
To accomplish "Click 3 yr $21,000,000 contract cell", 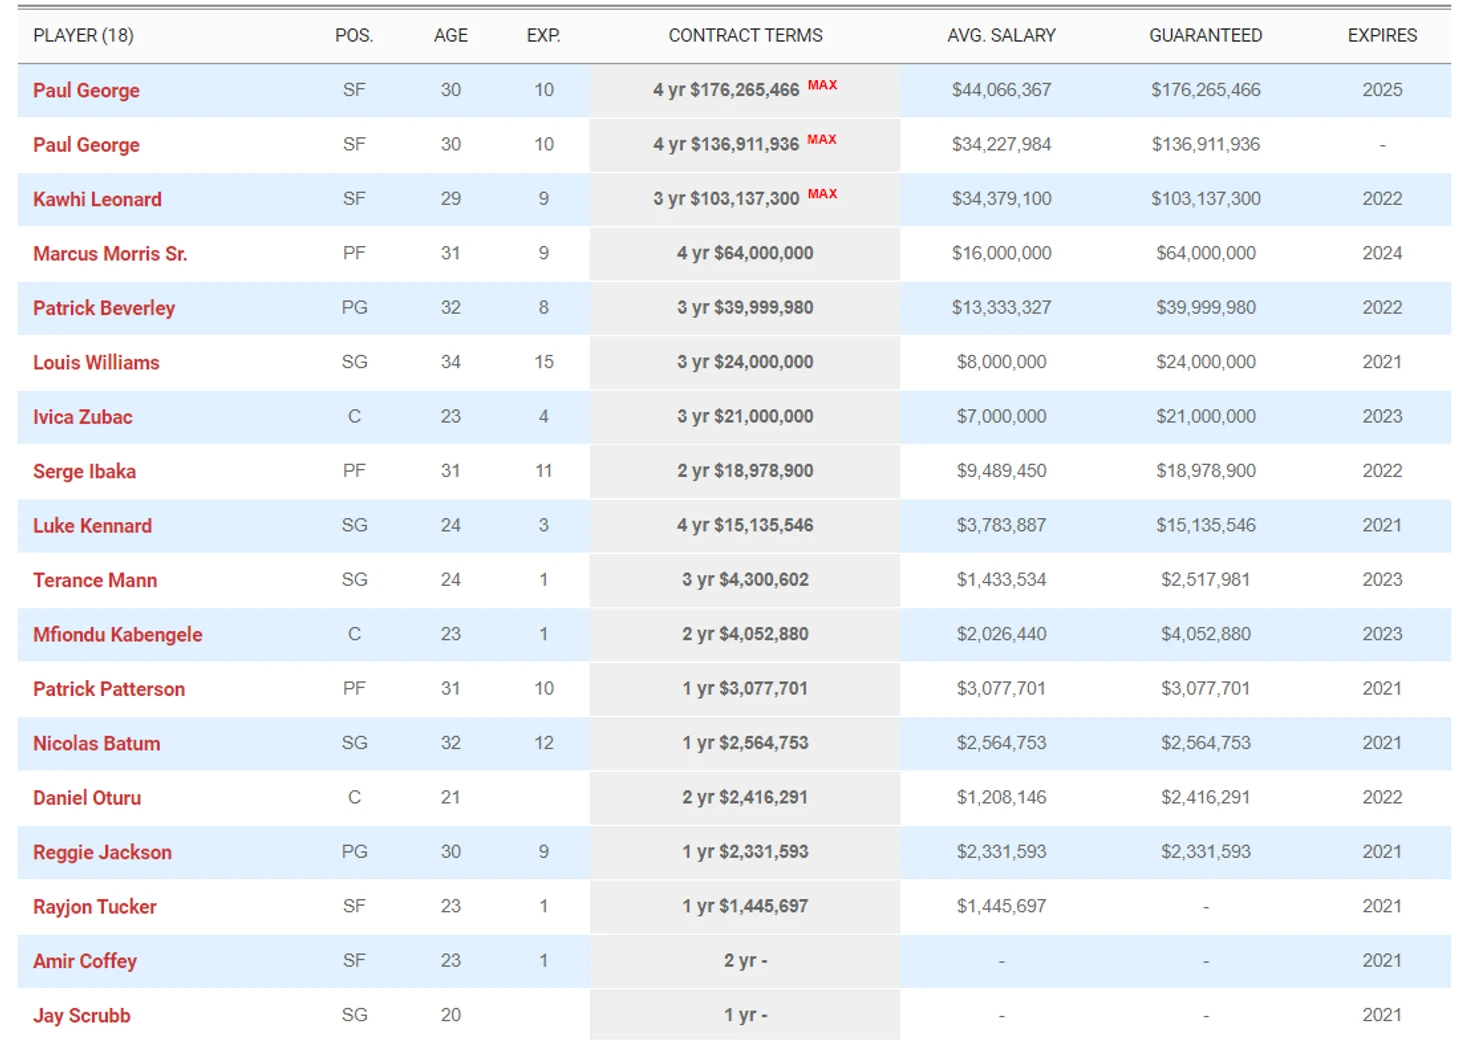I will 745,417.
